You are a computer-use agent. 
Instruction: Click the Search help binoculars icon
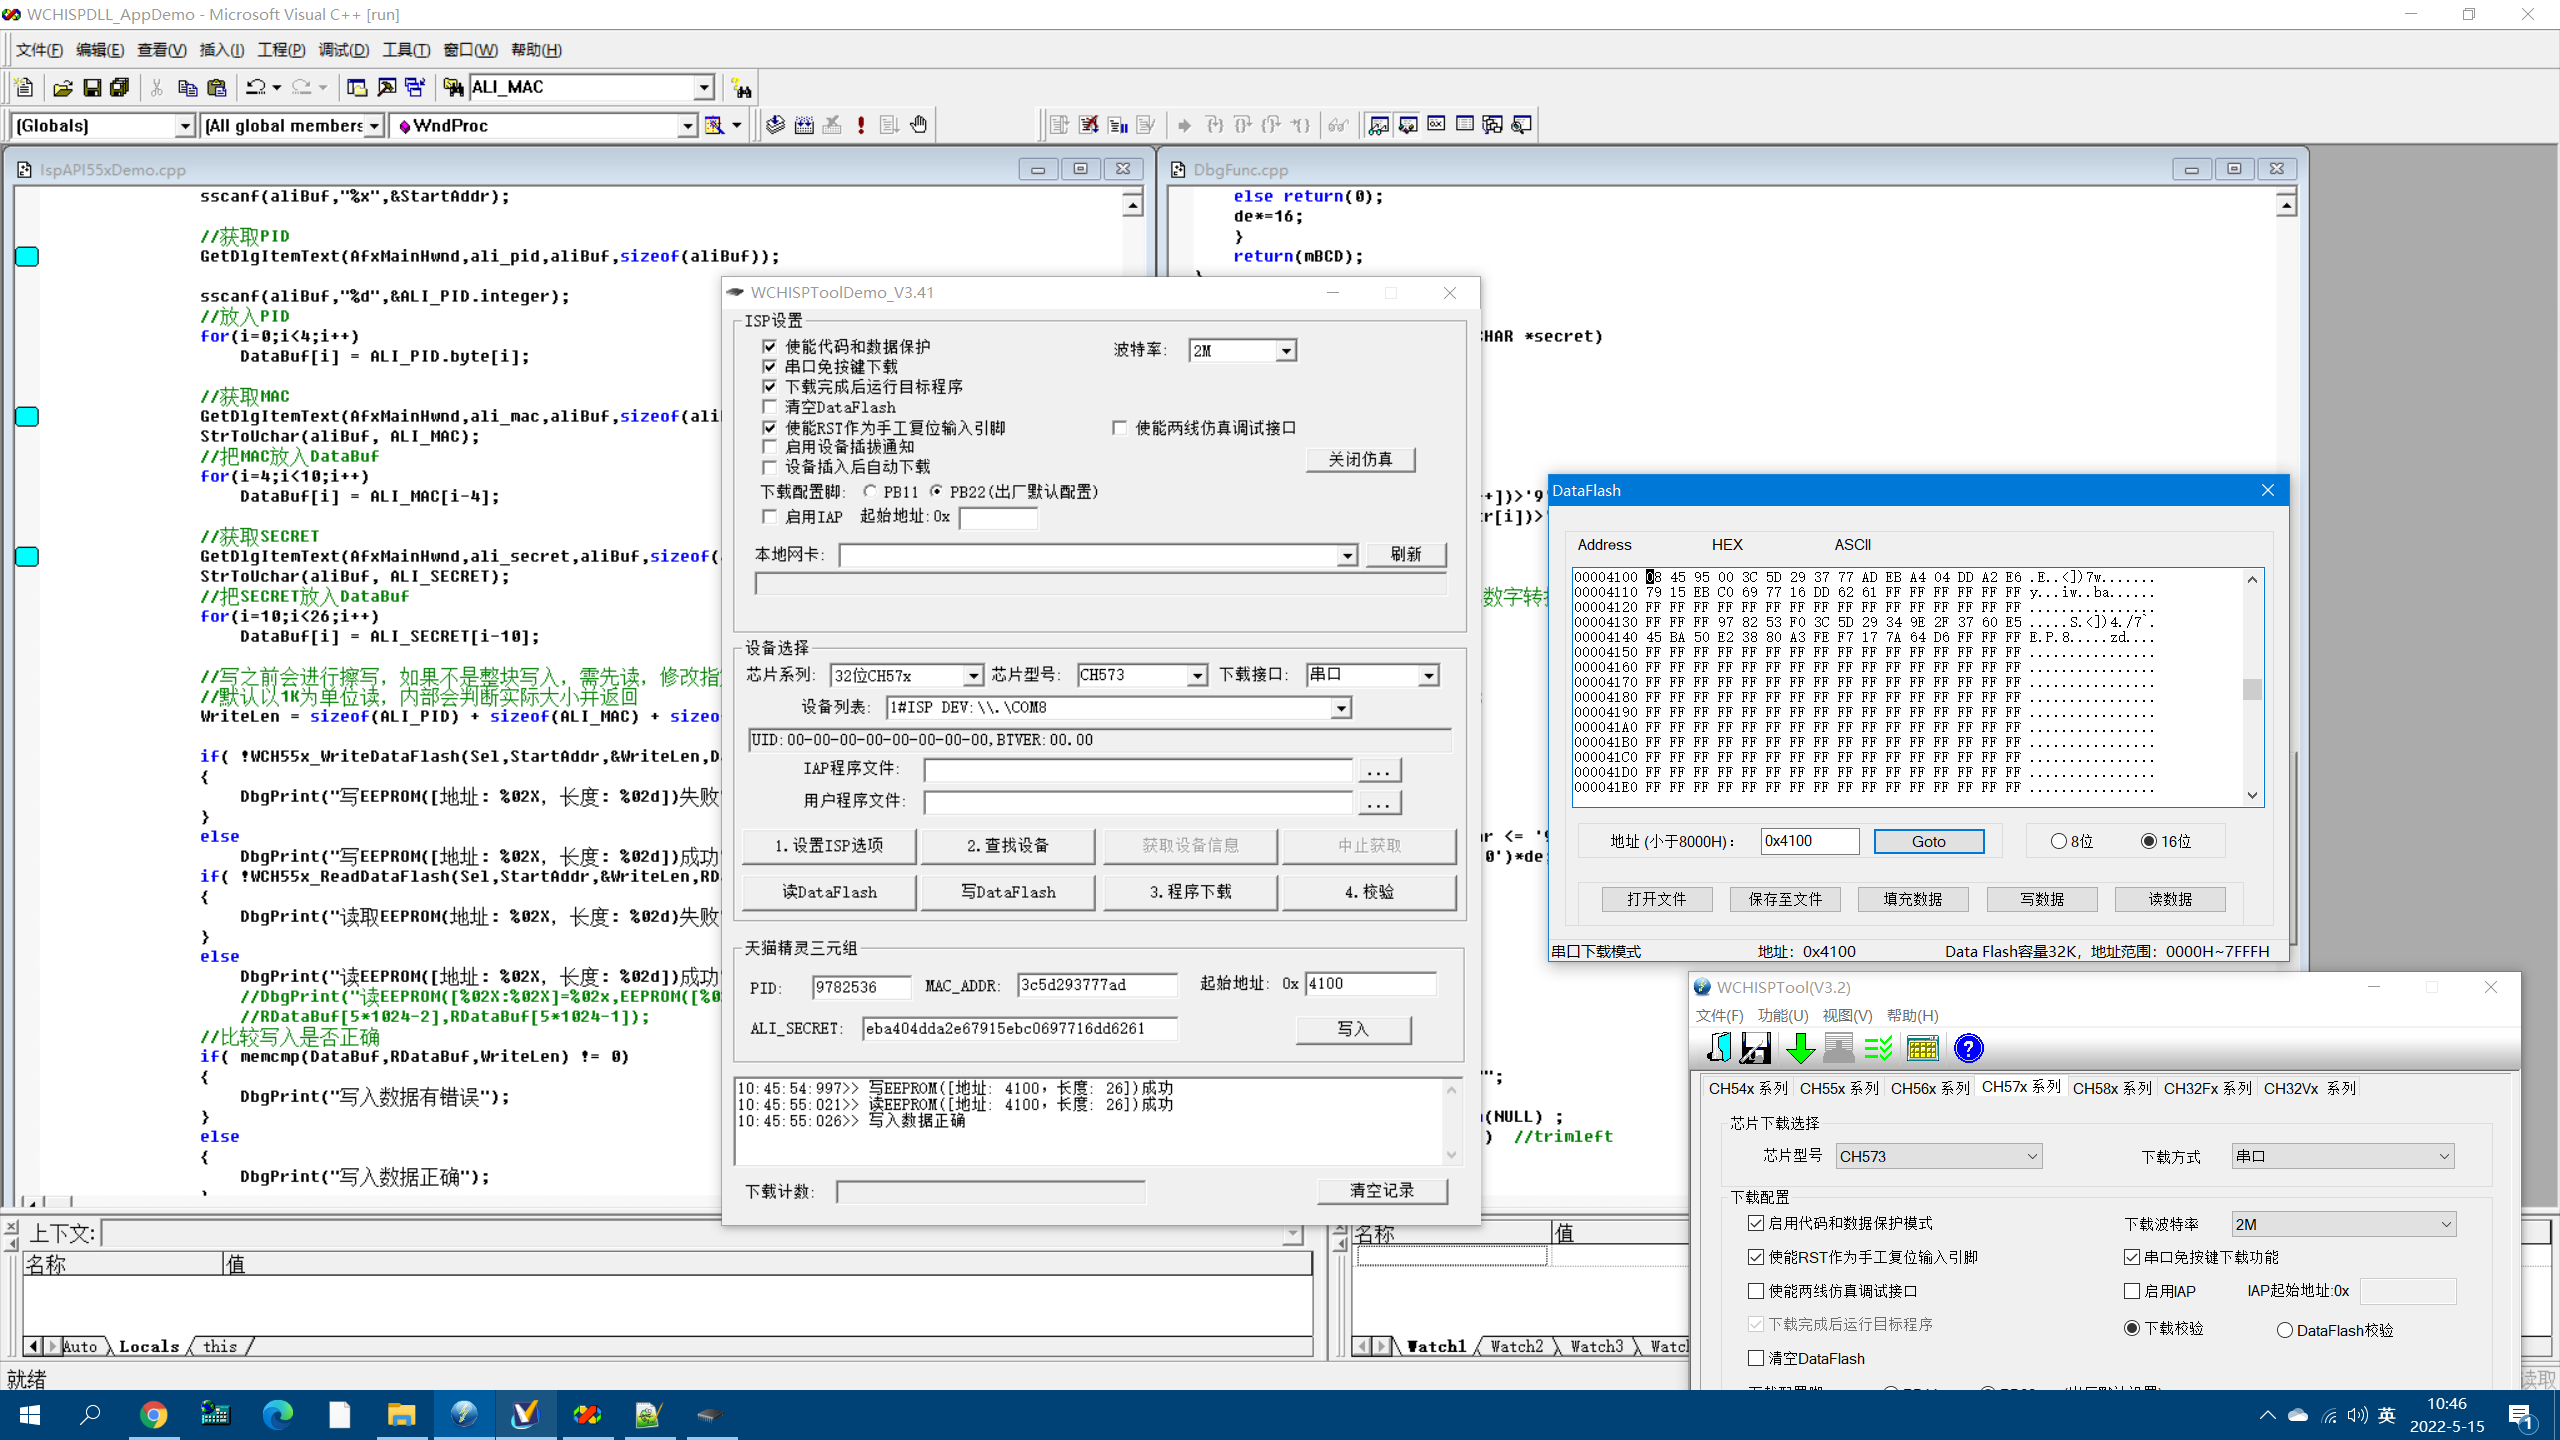[741, 88]
